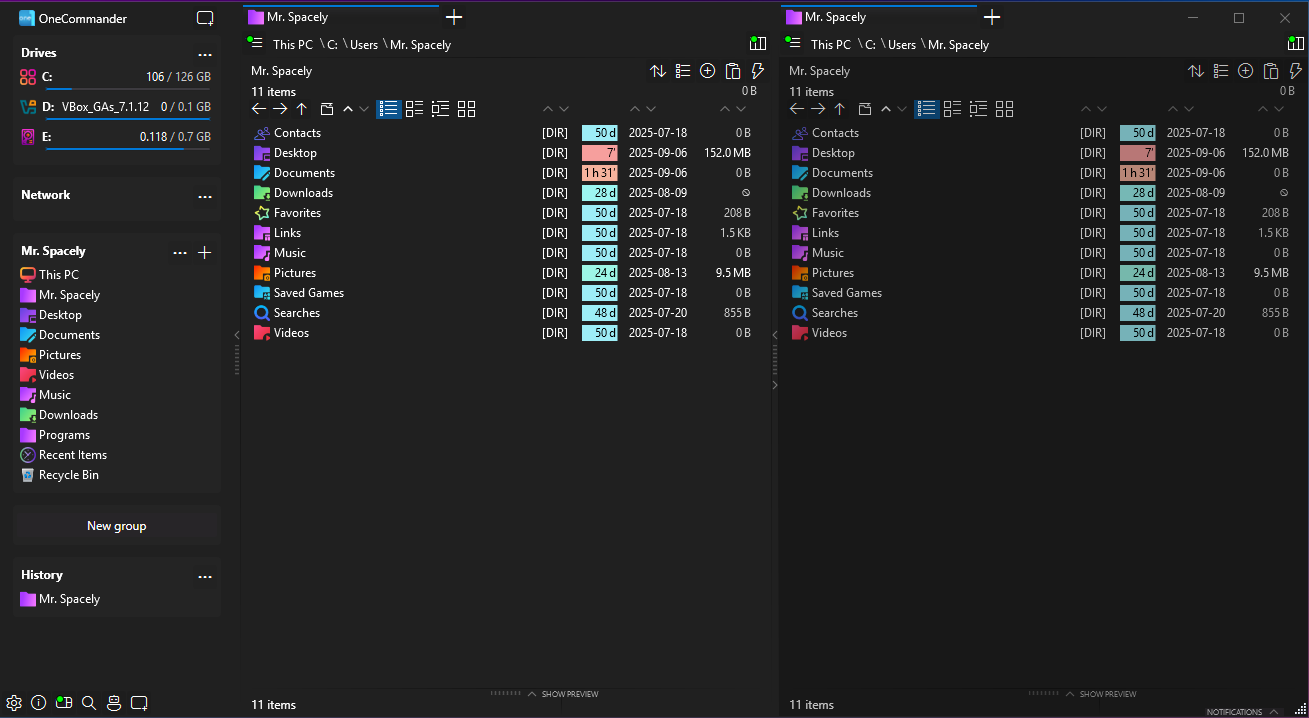Open the left pane path menu icon
This screenshot has width=1309, height=718.
tap(256, 43)
